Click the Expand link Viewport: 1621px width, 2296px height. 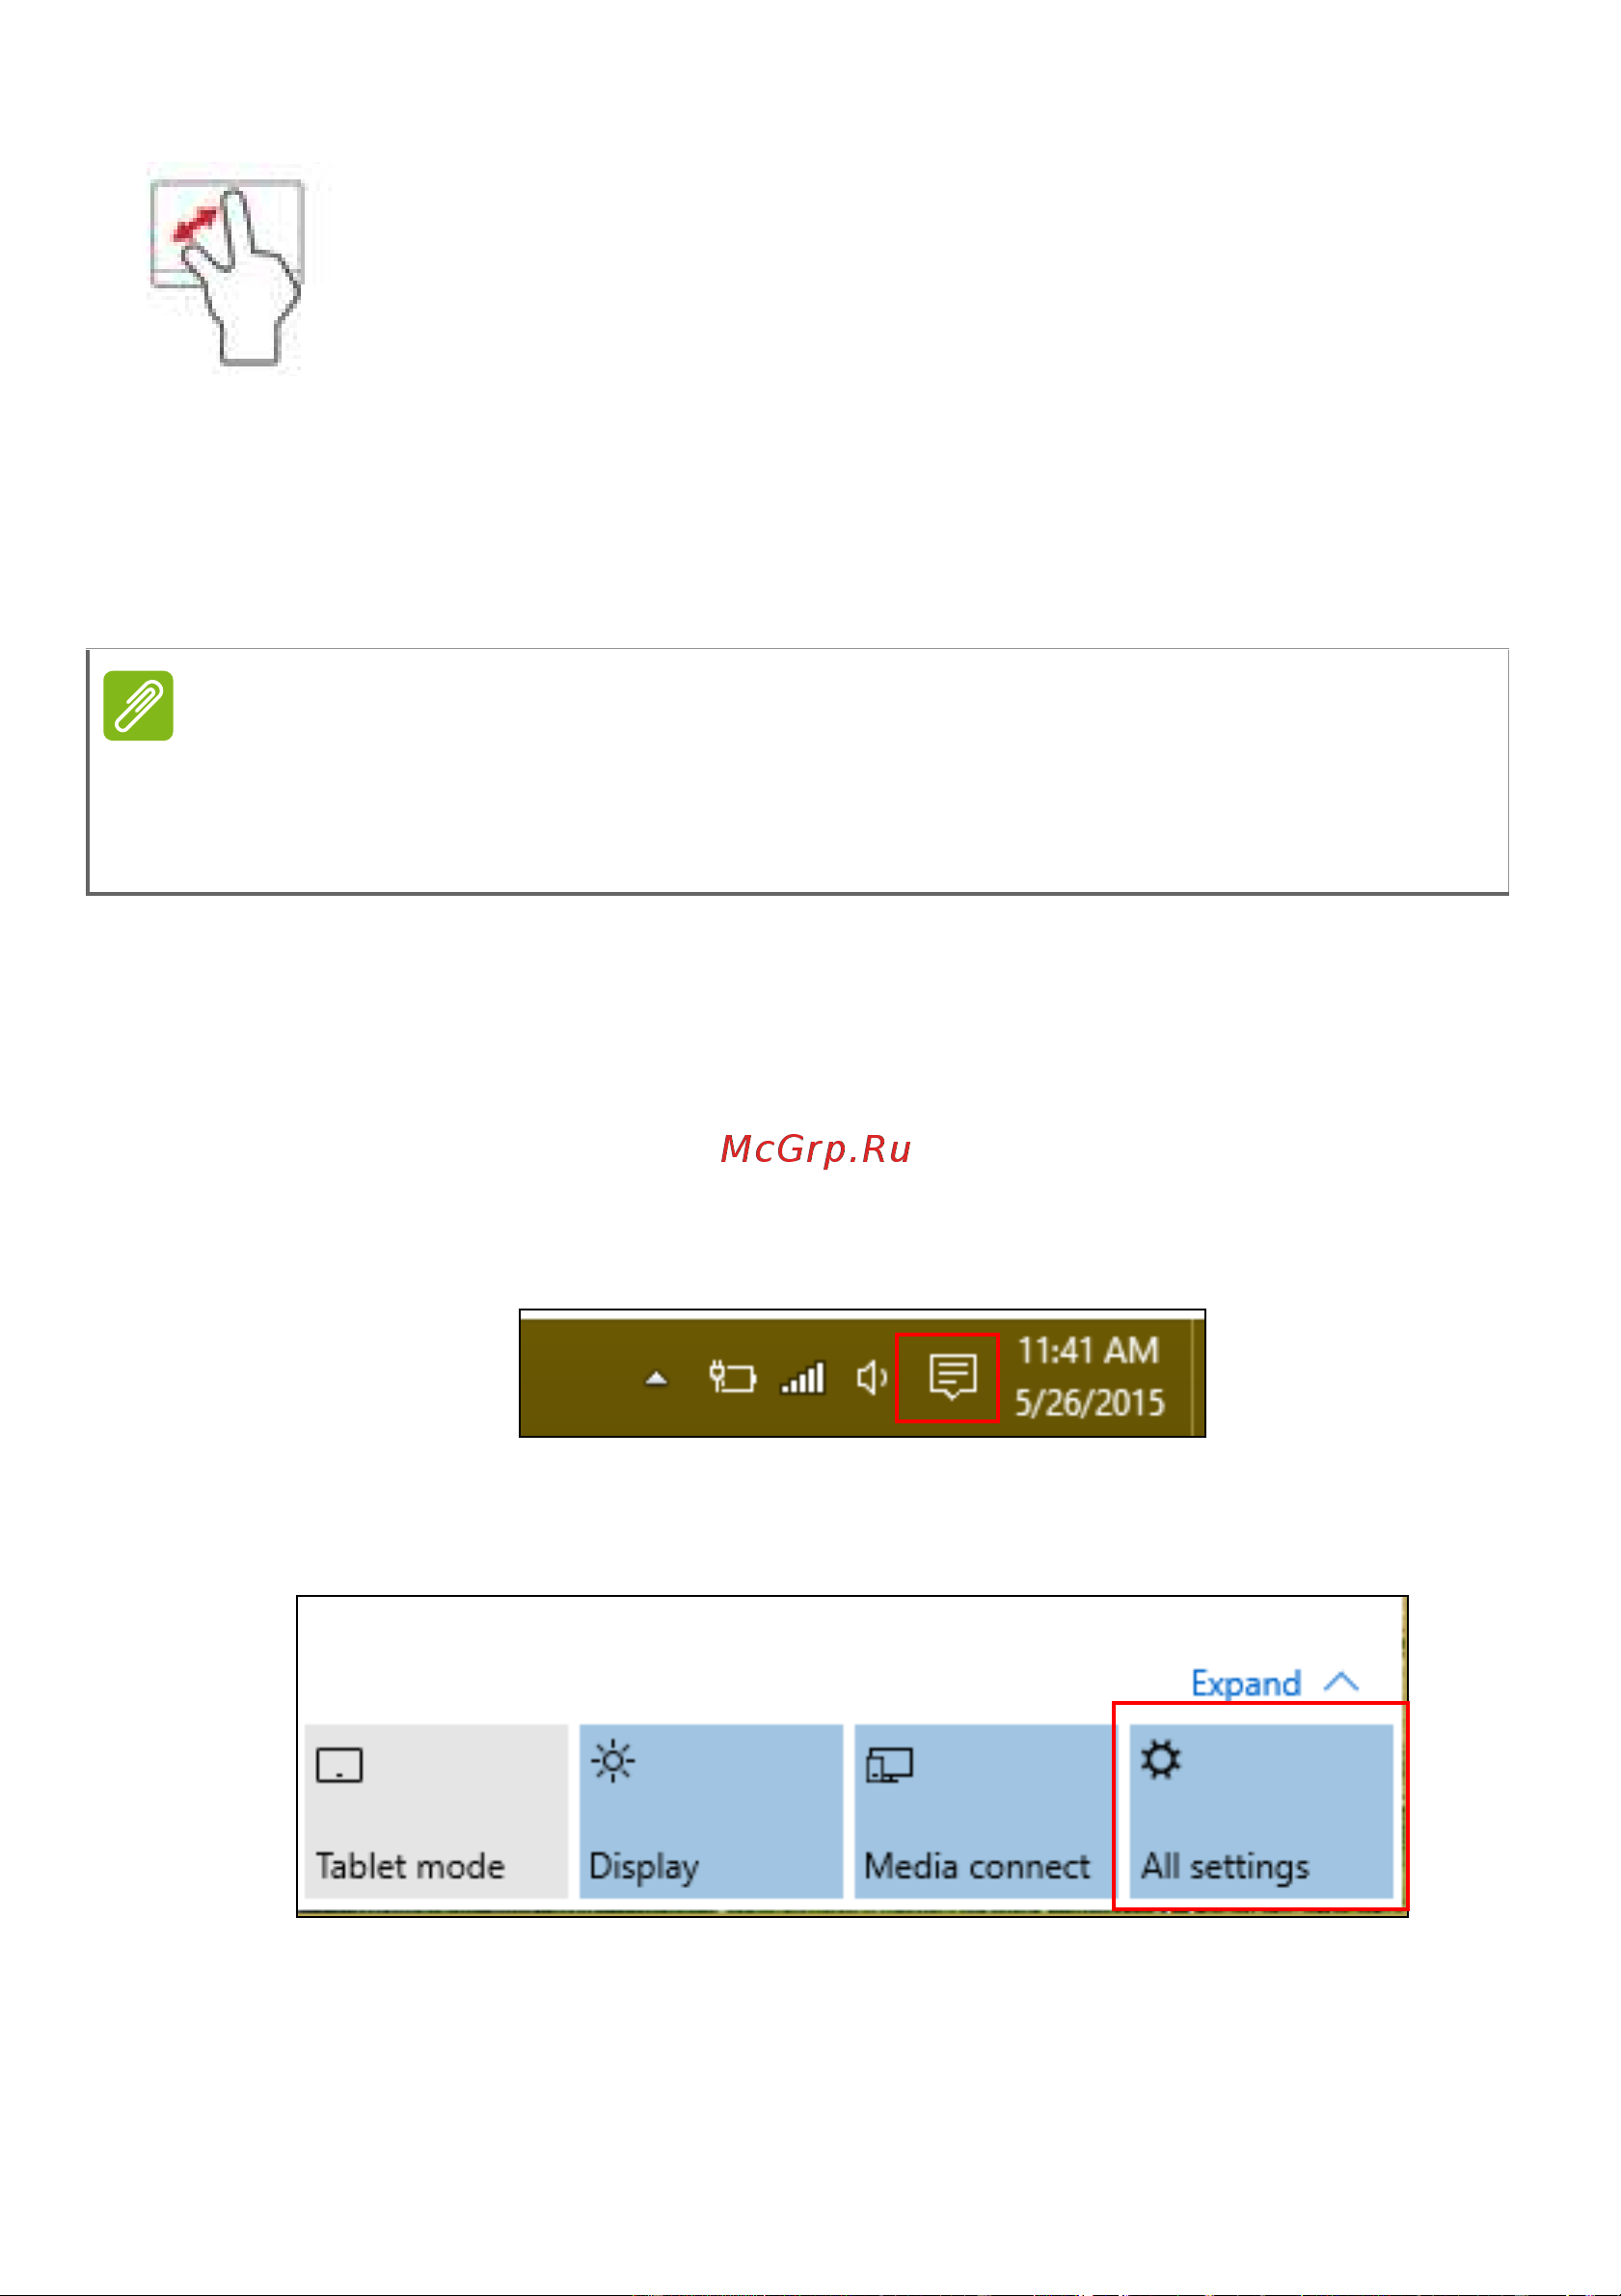click(x=1246, y=1684)
